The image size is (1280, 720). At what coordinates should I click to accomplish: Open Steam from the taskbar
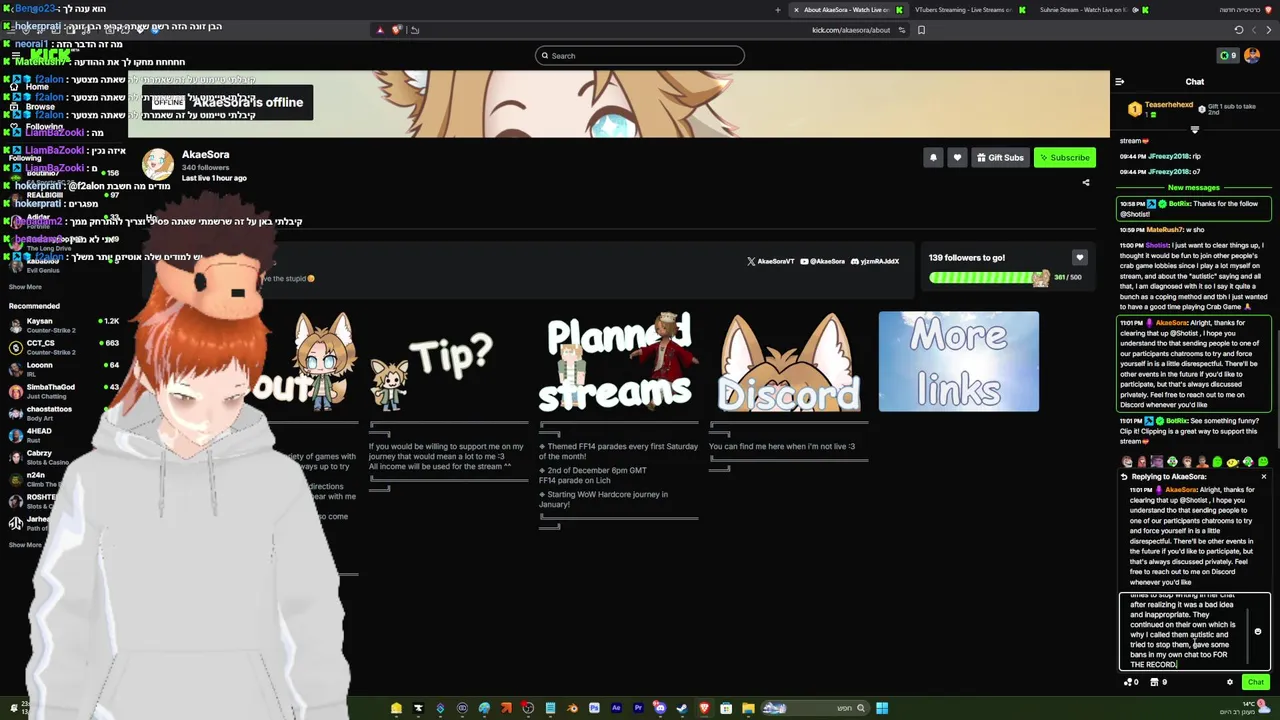[682, 708]
